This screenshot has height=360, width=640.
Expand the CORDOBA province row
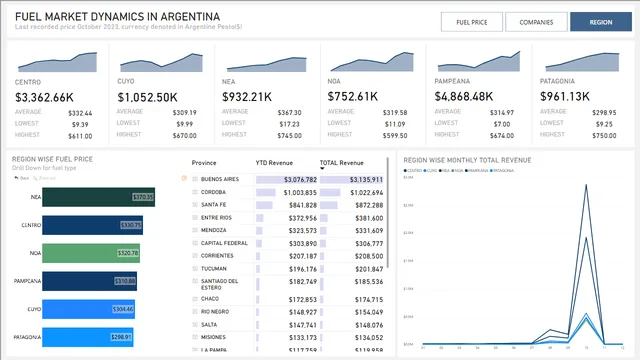(195, 192)
